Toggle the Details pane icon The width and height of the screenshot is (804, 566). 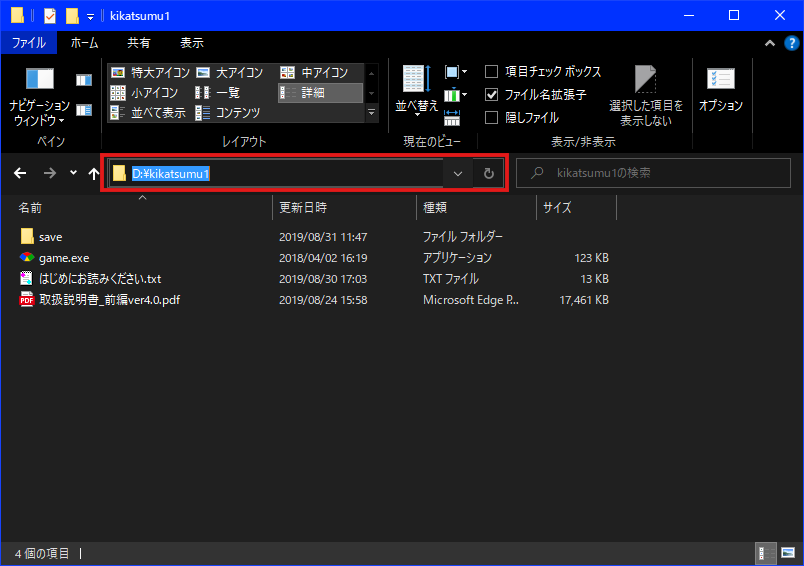click(x=84, y=110)
